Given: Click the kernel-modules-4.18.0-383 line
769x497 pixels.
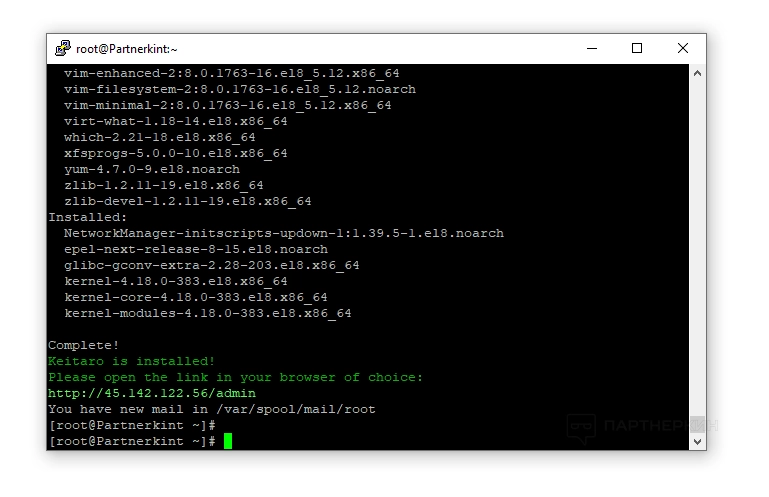Looking at the screenshot, I should tap(208, 313).
